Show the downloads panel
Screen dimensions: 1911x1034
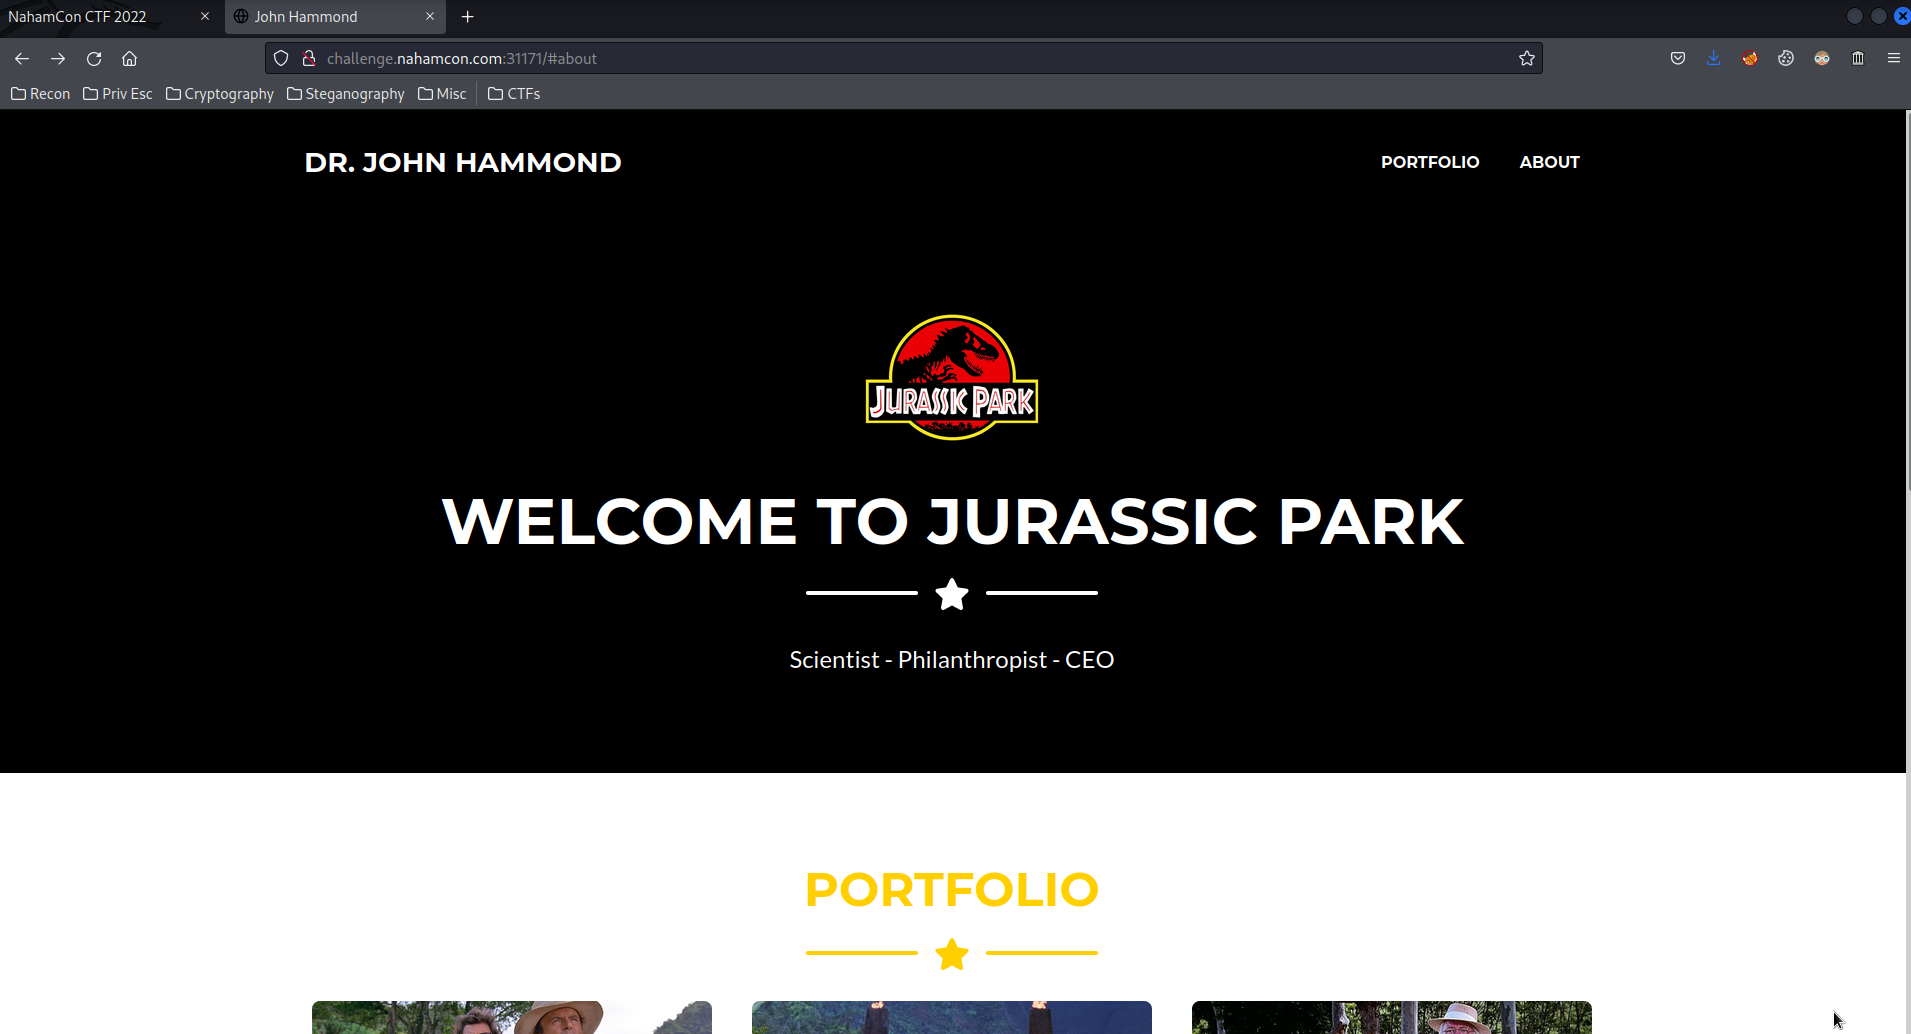click(1714, 59)
